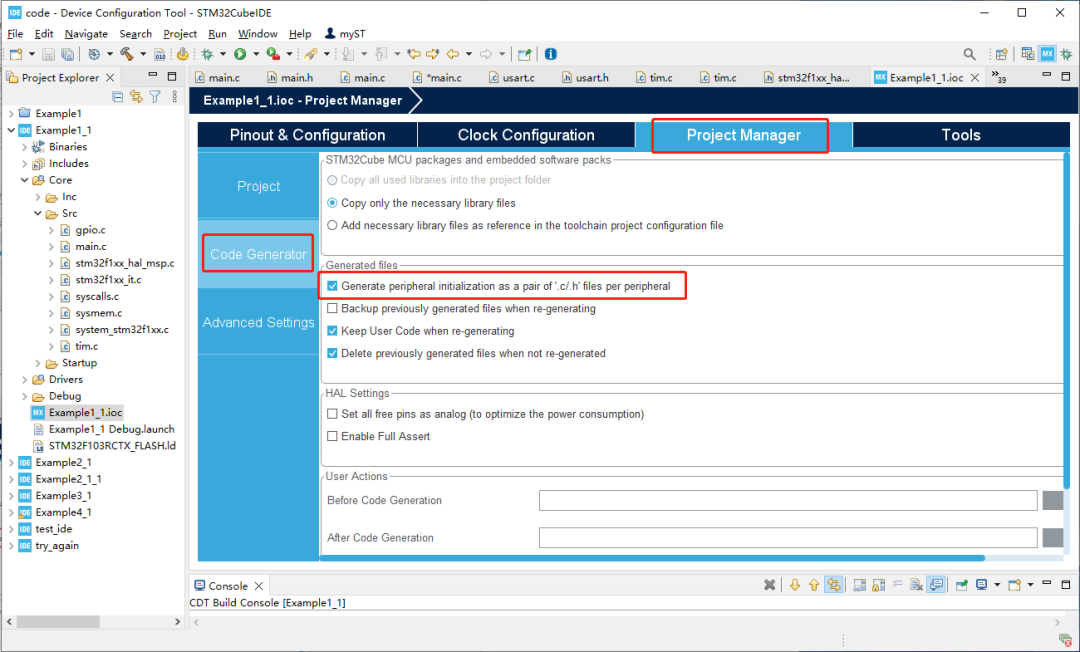The height and width of the screenshot is (652, 1080).
Task: Click the Project Explorer filter funnel icon
Action: (155, 97)
